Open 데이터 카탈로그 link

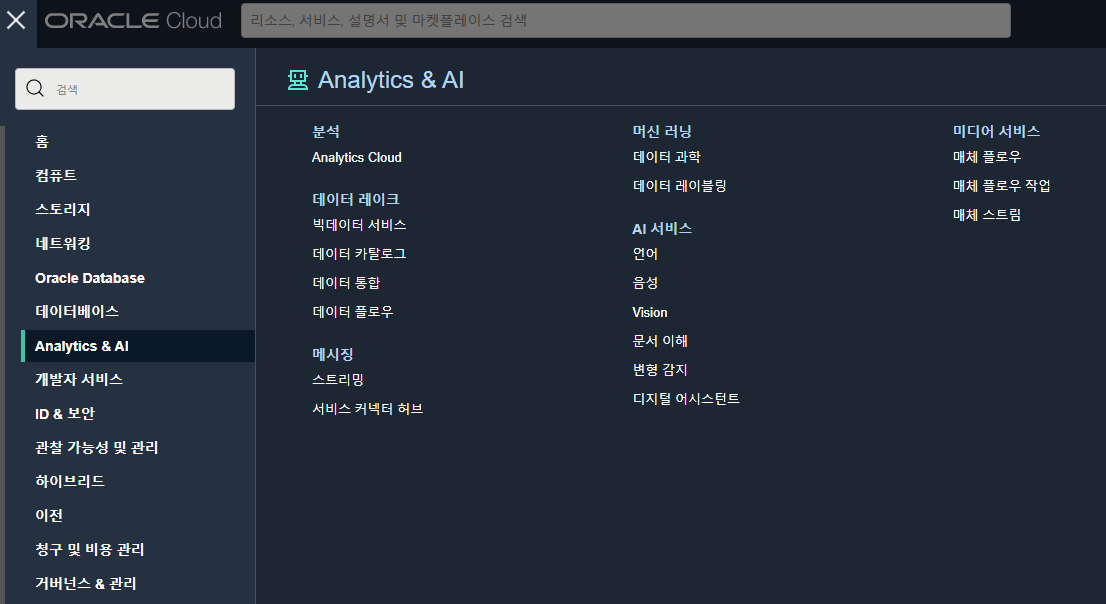[x=359, y=254]
